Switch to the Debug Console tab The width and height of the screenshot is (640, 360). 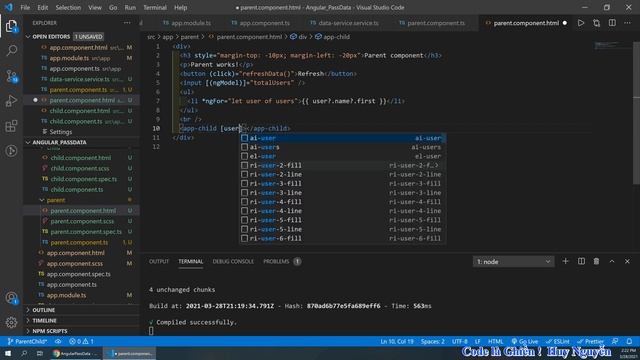pos(233,261)
